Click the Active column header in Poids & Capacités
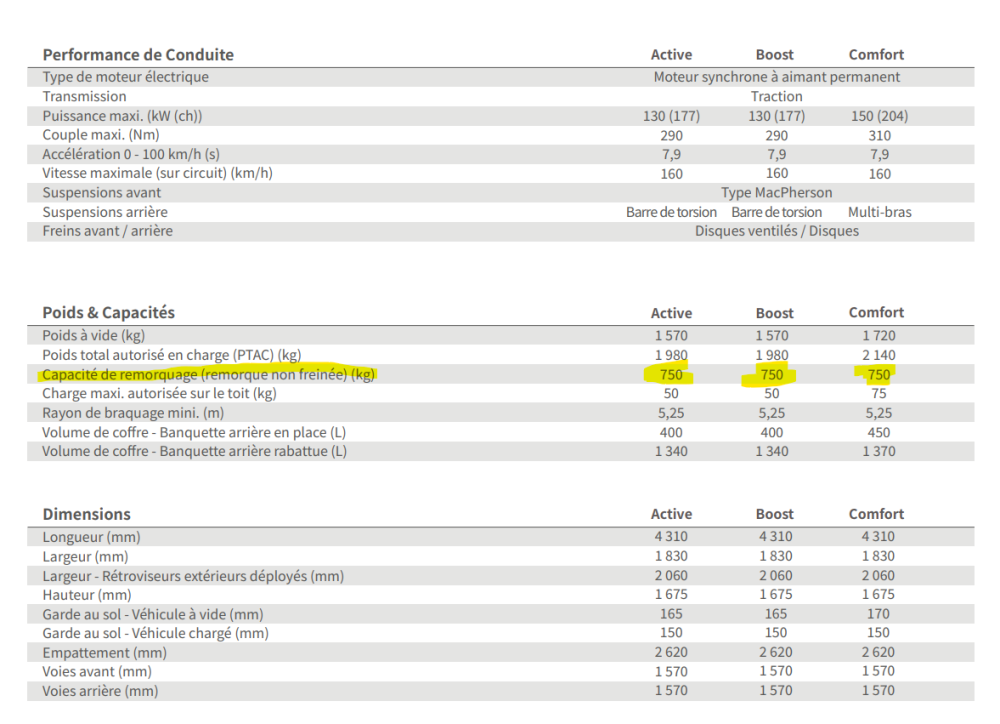This screenshot has width=1000, height=724. click(x=671, y=313)
